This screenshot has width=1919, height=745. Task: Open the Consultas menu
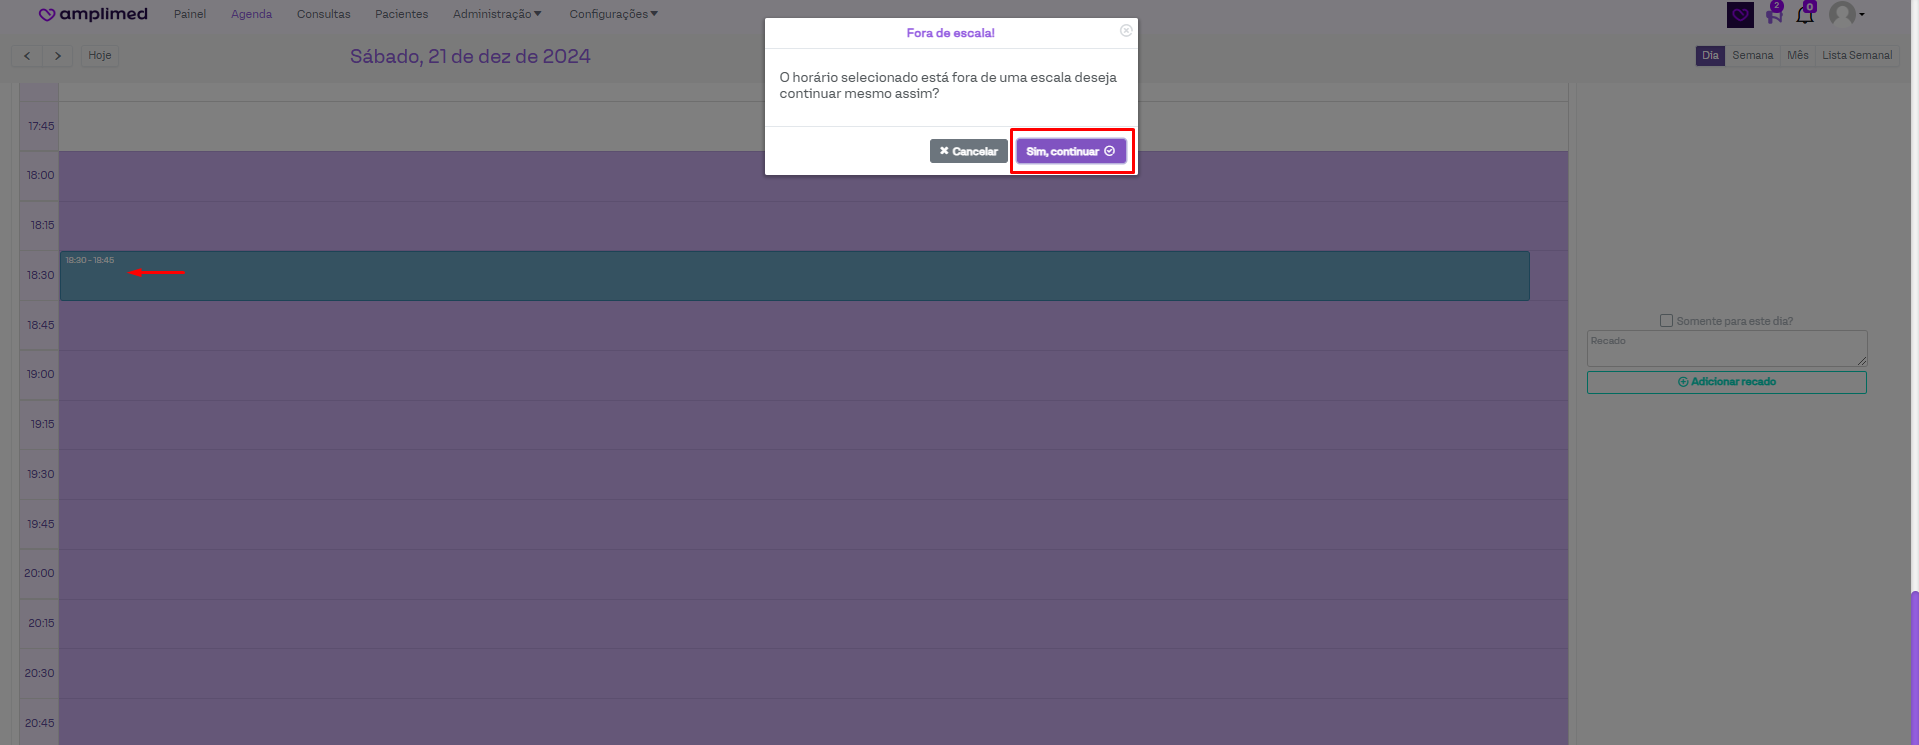tap(323, 14)
